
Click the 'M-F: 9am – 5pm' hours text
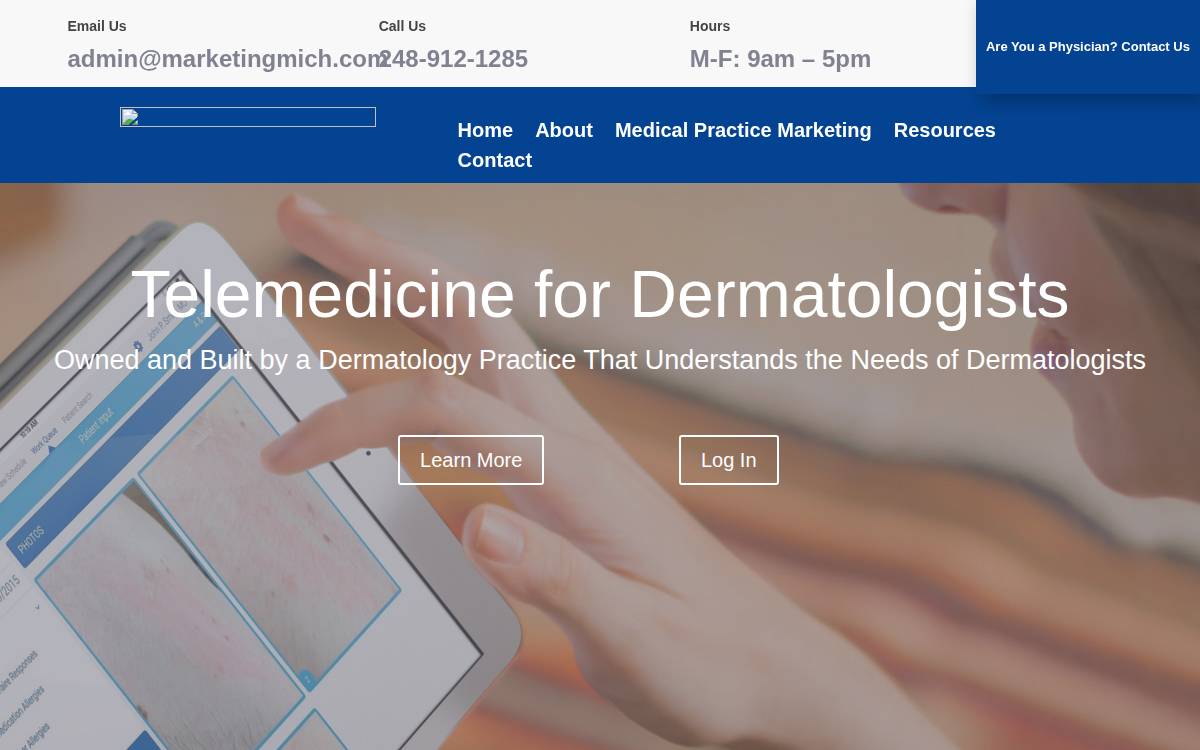(x=780, y=59)
